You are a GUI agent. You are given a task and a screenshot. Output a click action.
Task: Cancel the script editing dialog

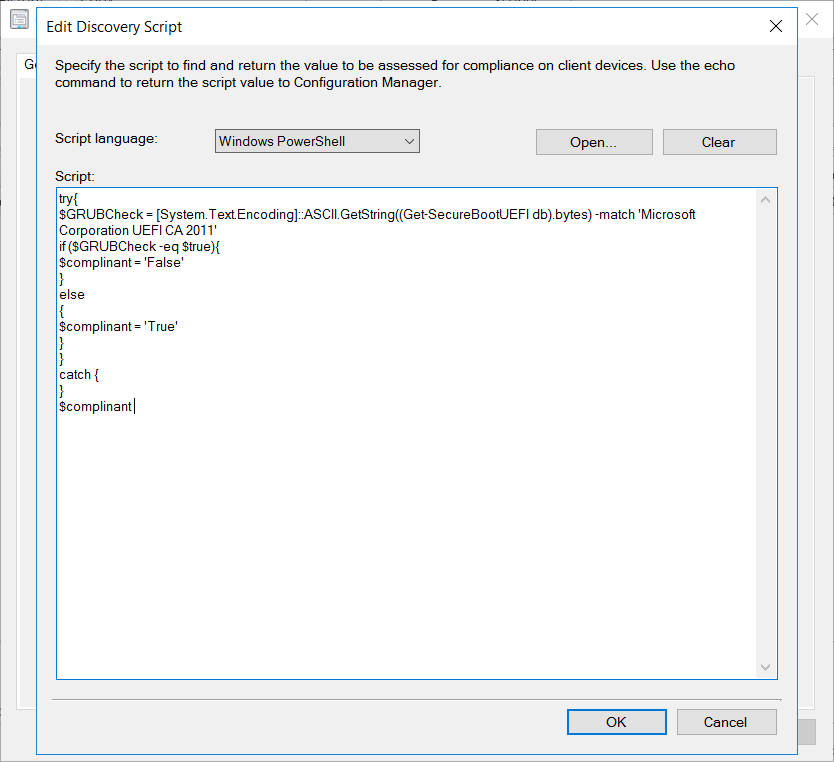725,722
